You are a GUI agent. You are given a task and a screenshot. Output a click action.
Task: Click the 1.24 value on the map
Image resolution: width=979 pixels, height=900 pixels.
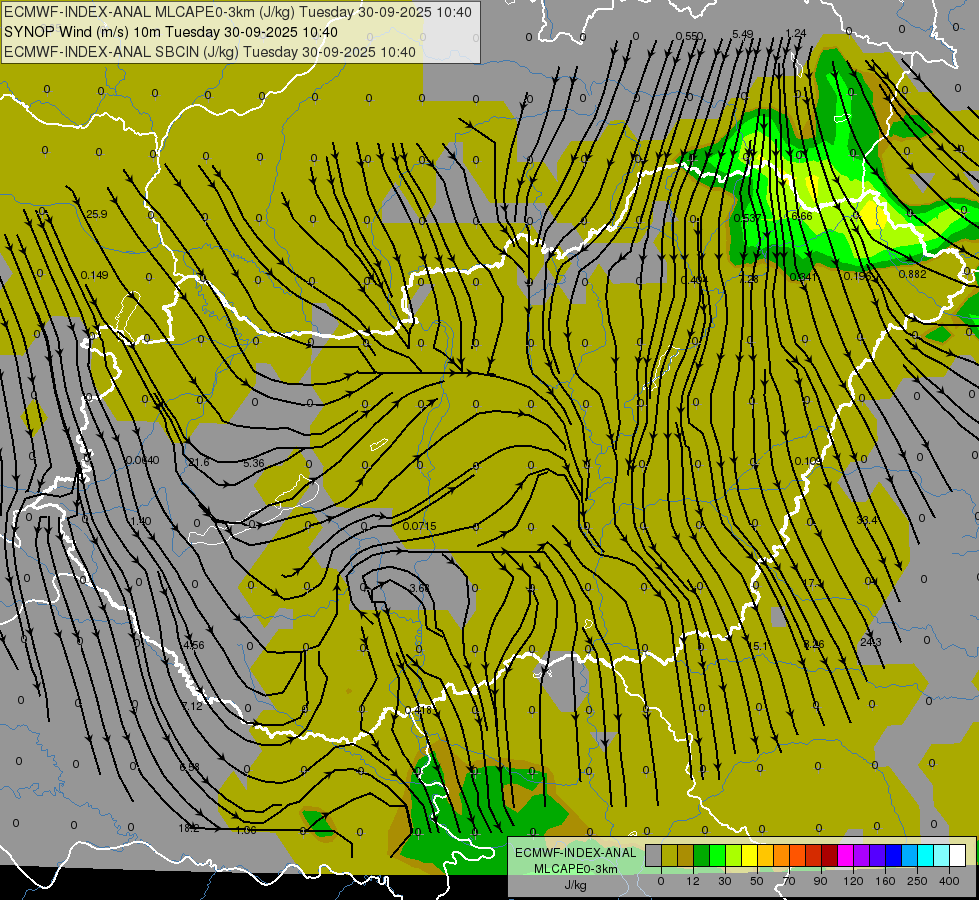click(x=795, y=33)
